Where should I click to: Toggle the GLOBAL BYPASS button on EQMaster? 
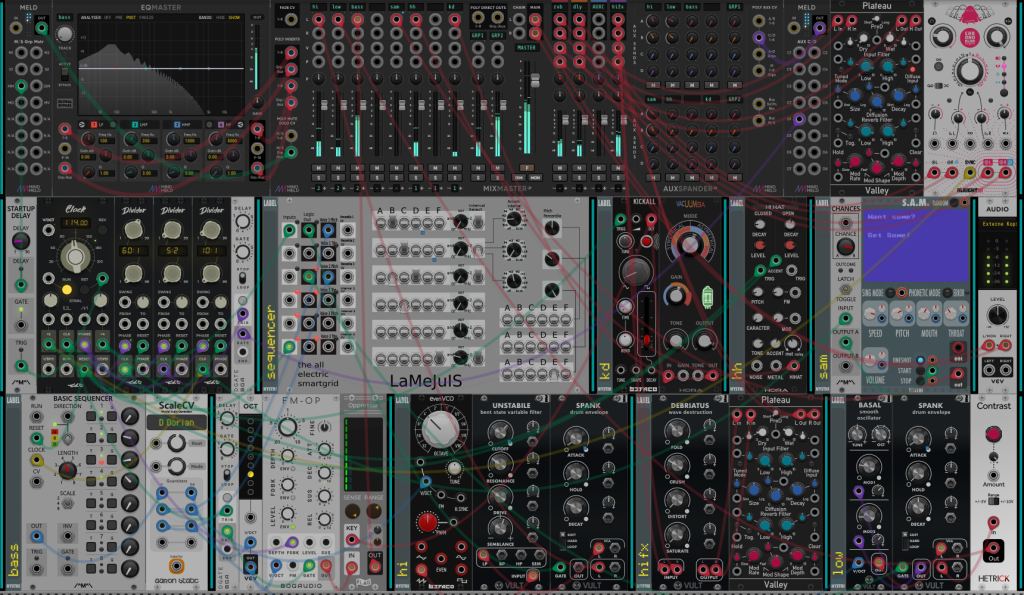point(65,103)
